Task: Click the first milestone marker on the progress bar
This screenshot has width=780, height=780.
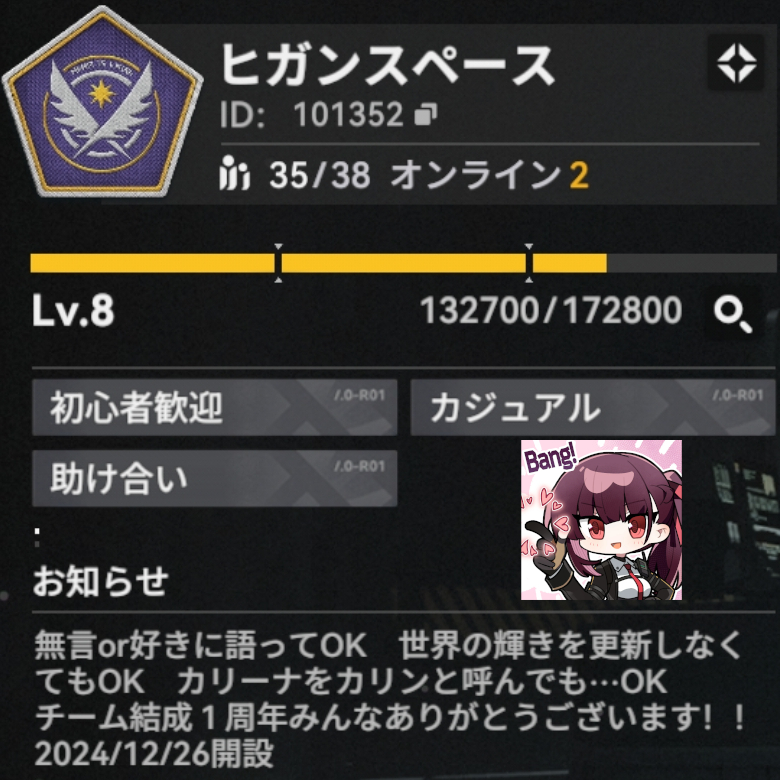Action: click(x=278, y=263)
